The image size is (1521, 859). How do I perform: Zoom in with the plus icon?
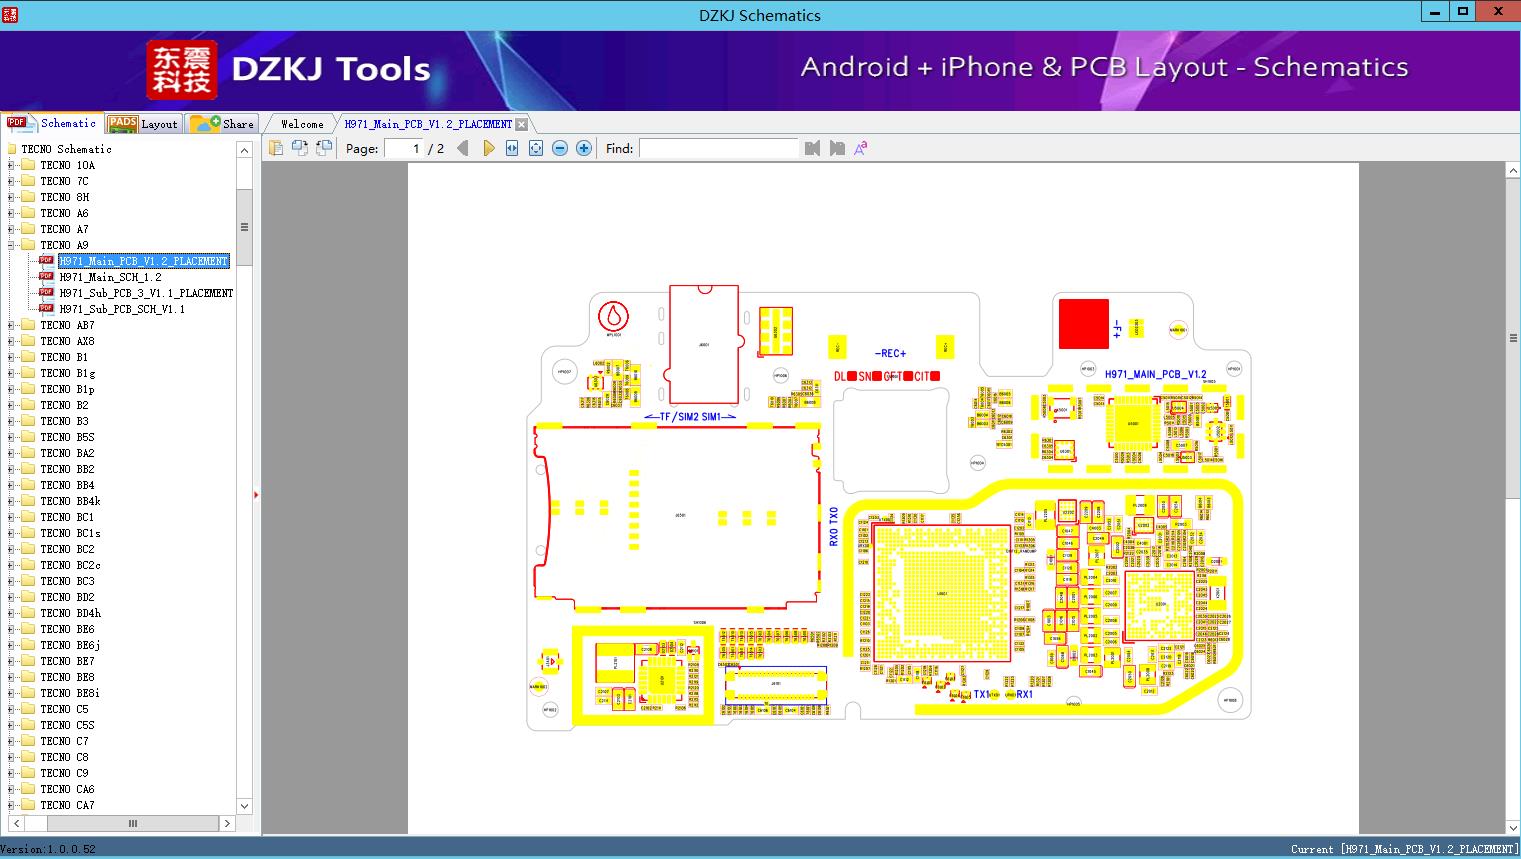[584, 148]
